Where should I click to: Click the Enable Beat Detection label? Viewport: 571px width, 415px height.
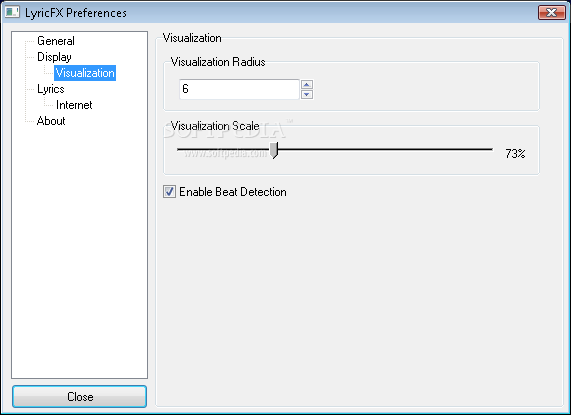click(233, 192)
